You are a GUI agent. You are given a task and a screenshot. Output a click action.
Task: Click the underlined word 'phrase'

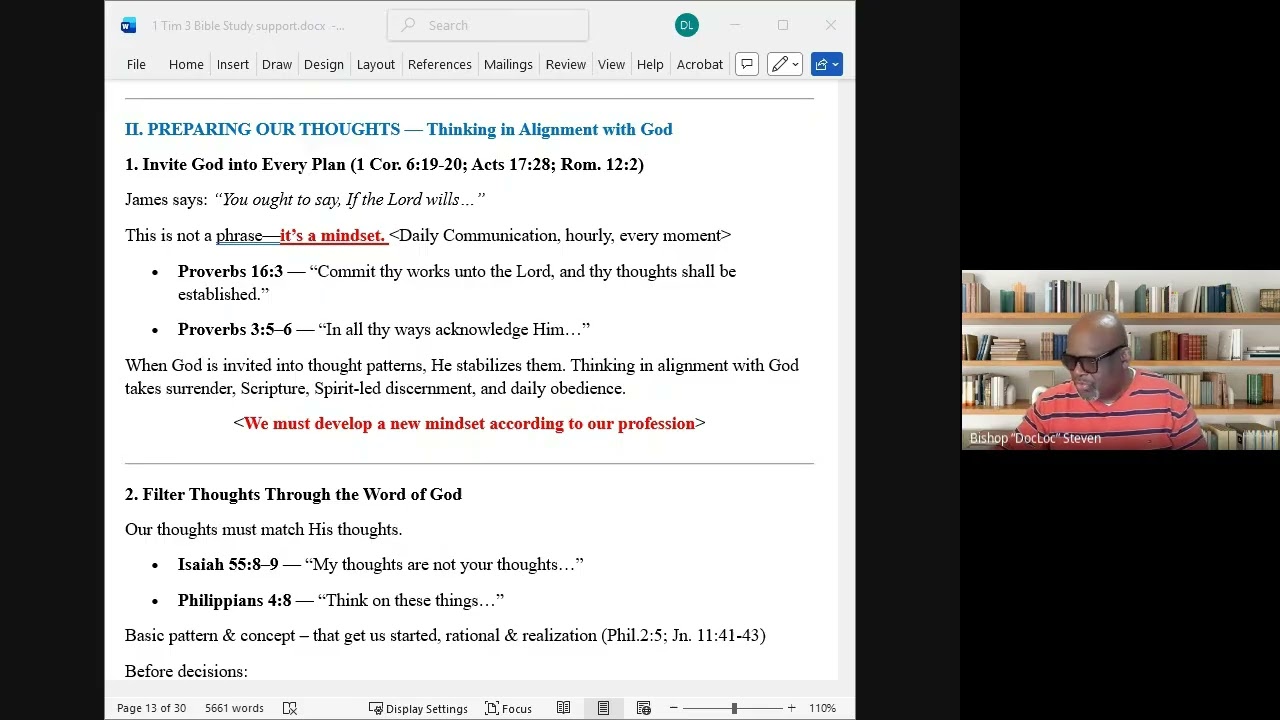click(x=239, y=236)
